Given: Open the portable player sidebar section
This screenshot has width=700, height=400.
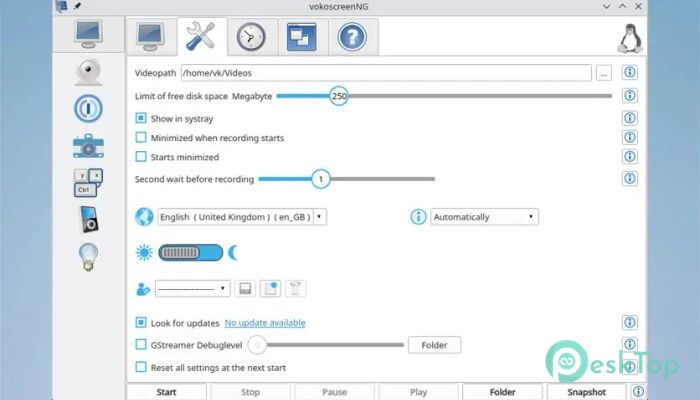Looking at the screenshot, I should [88, 219].
